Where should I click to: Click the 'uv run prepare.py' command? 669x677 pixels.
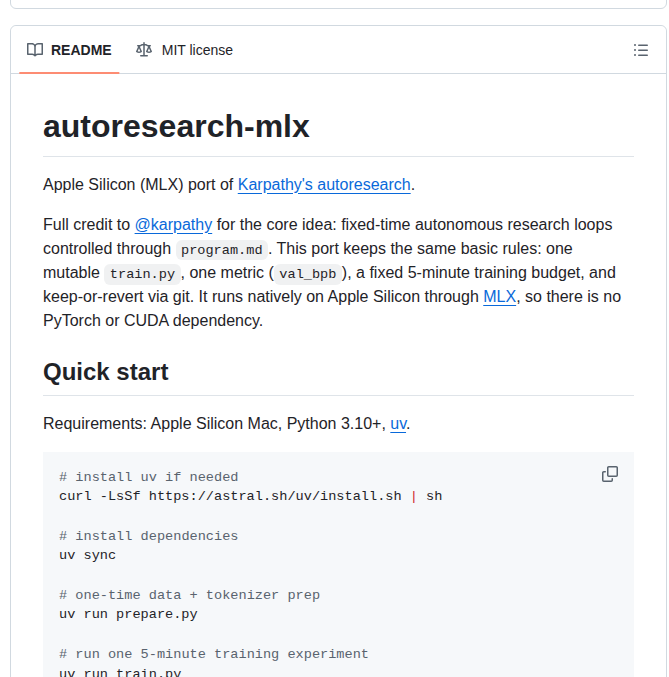[128, 614]
